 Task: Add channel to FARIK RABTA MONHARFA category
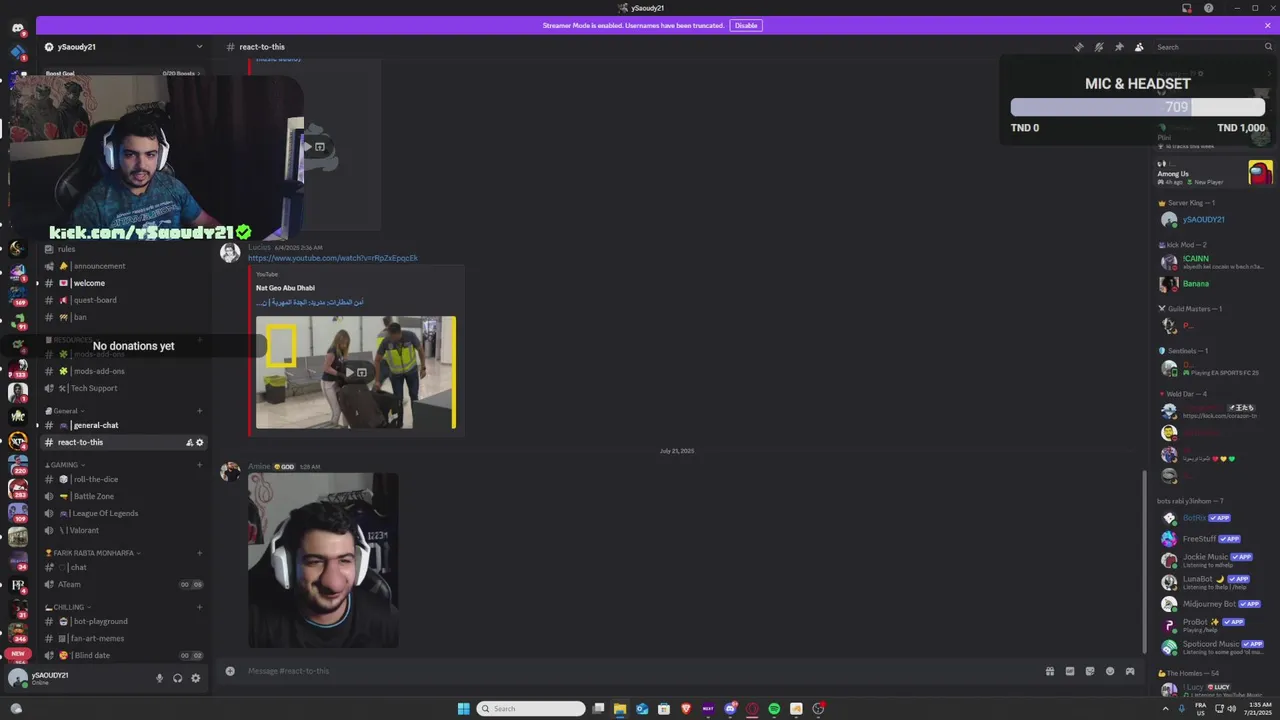click(x=199, y=553)
